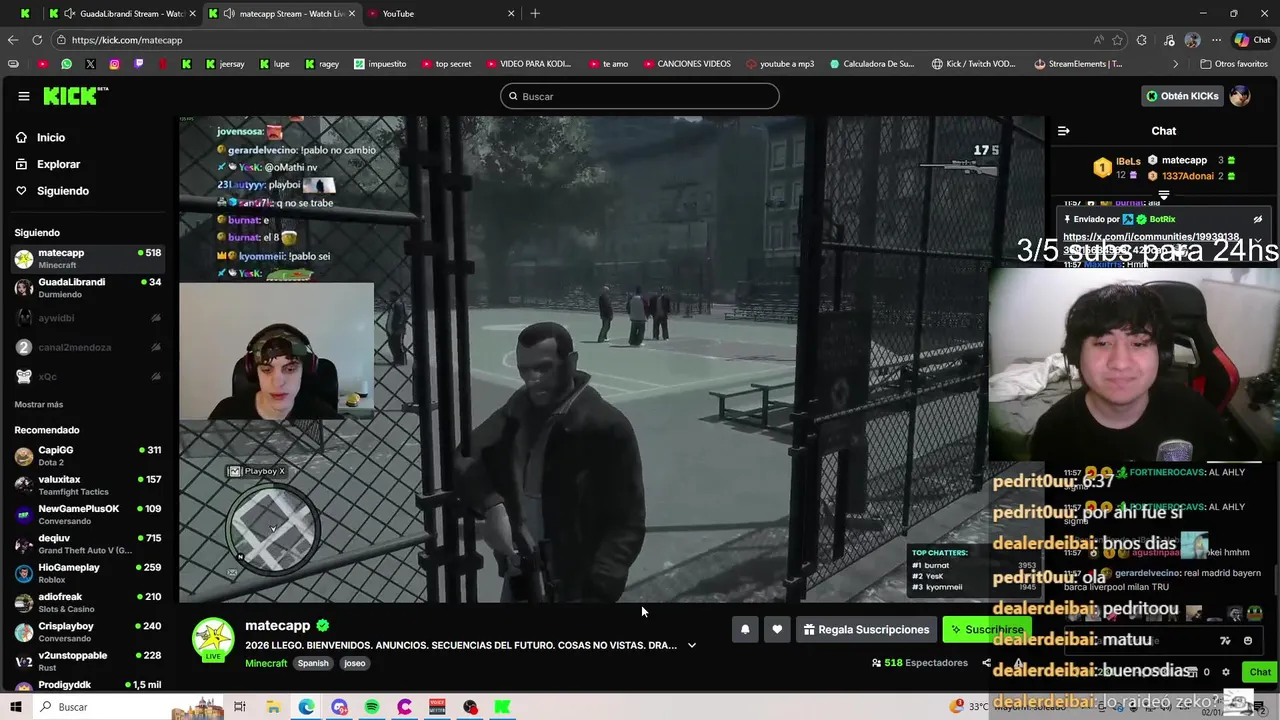
Task: Open the user profile avatar menu
Action: click(x=1240, y=96)
